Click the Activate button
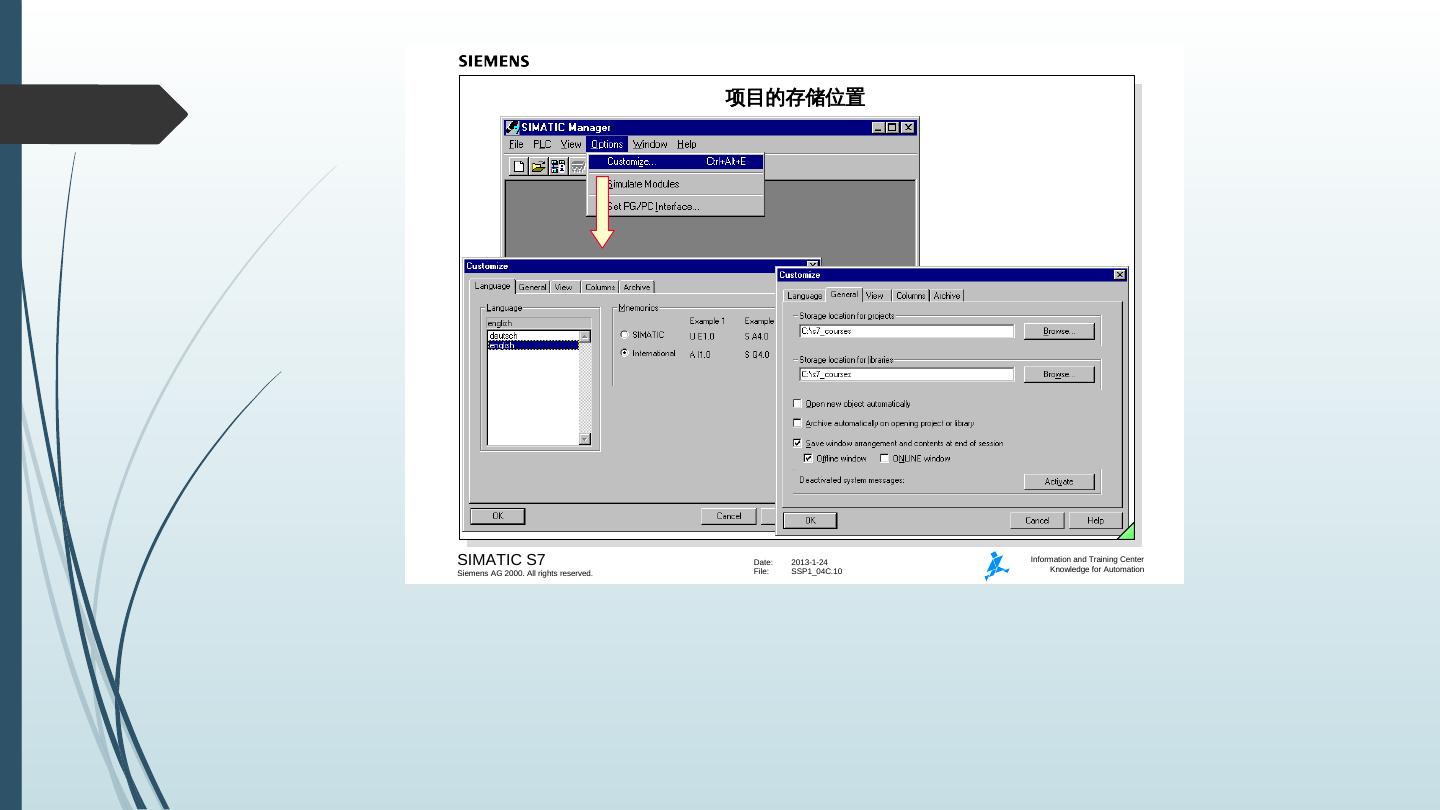1440x810 pixels. [x=1059, y=482]
